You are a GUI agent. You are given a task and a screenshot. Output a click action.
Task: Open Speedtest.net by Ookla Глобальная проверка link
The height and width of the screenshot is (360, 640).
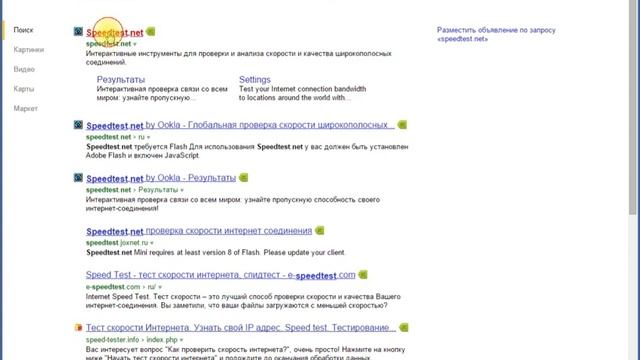240,125
